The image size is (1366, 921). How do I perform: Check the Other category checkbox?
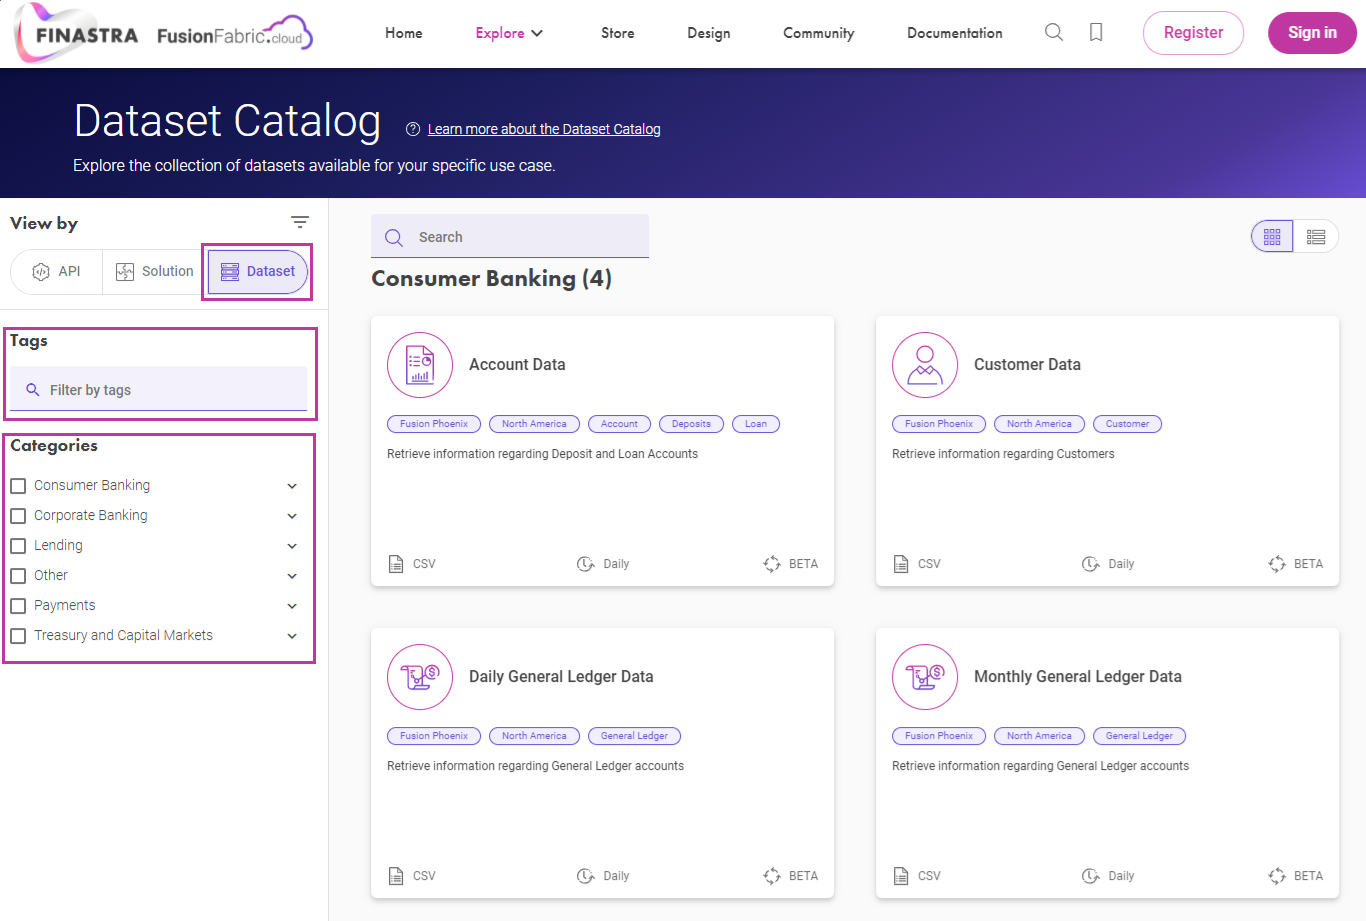pyautogui.click(x=18, y=576)
